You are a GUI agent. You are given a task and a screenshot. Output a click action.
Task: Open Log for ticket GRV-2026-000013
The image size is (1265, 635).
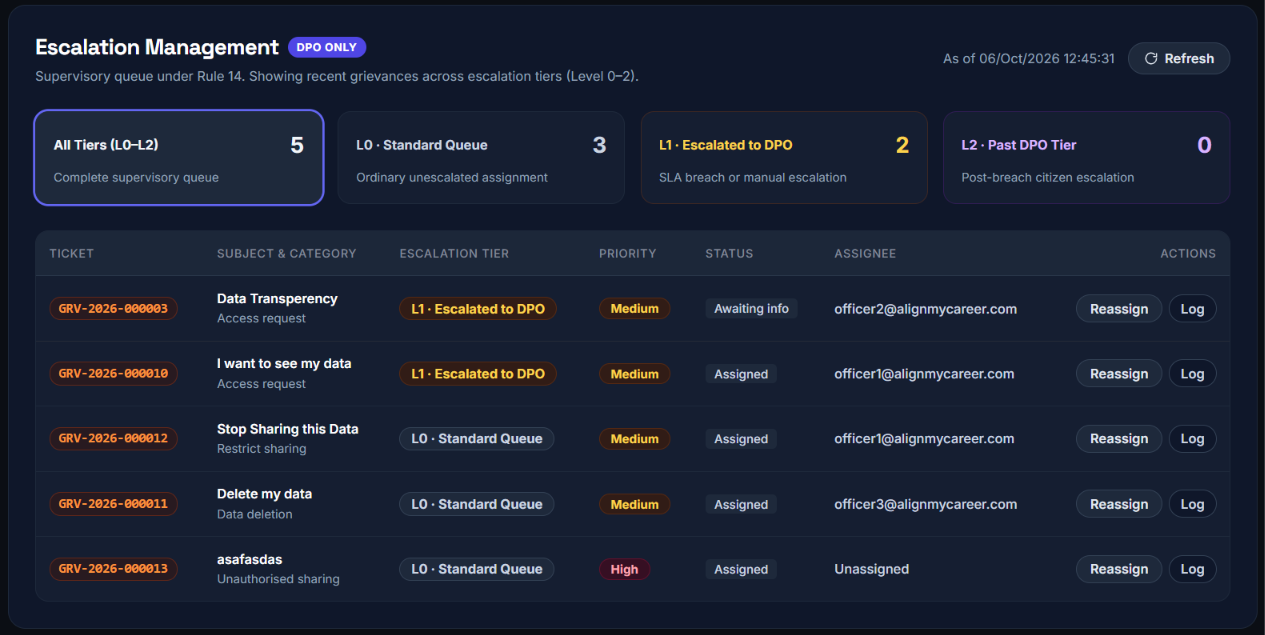tap(1192, 569)
